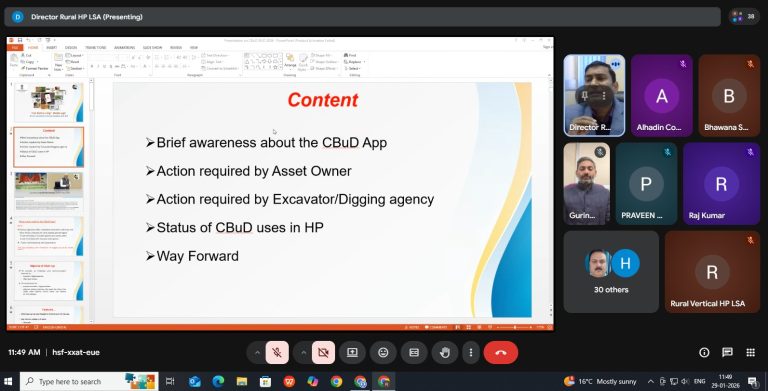Select Raj Kumar participant tile
Screen dimensions: 768x391
click(721, 184)
